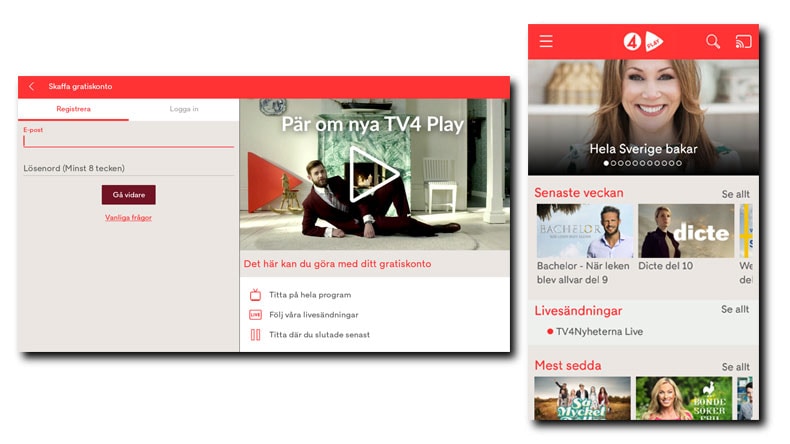Tap the TV4 Play logo
Screen dimensions: 790x444
click(x=643, y=42)
